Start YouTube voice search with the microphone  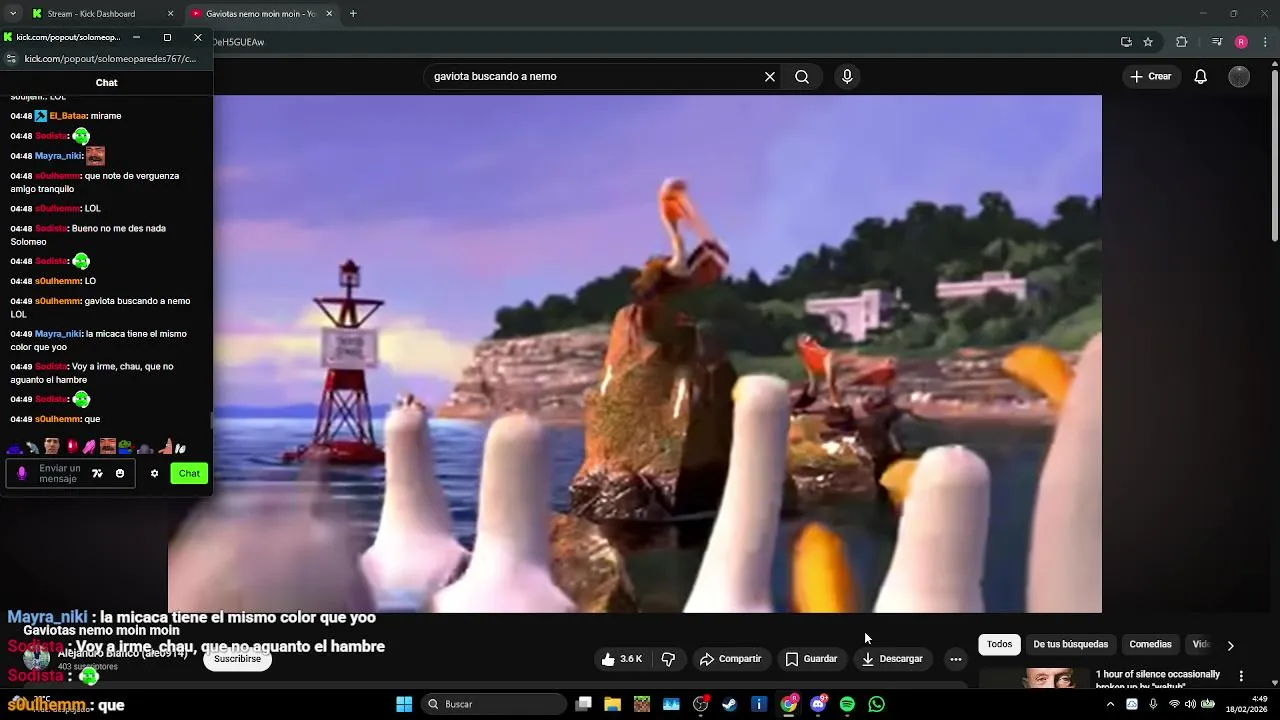point(847,76)
